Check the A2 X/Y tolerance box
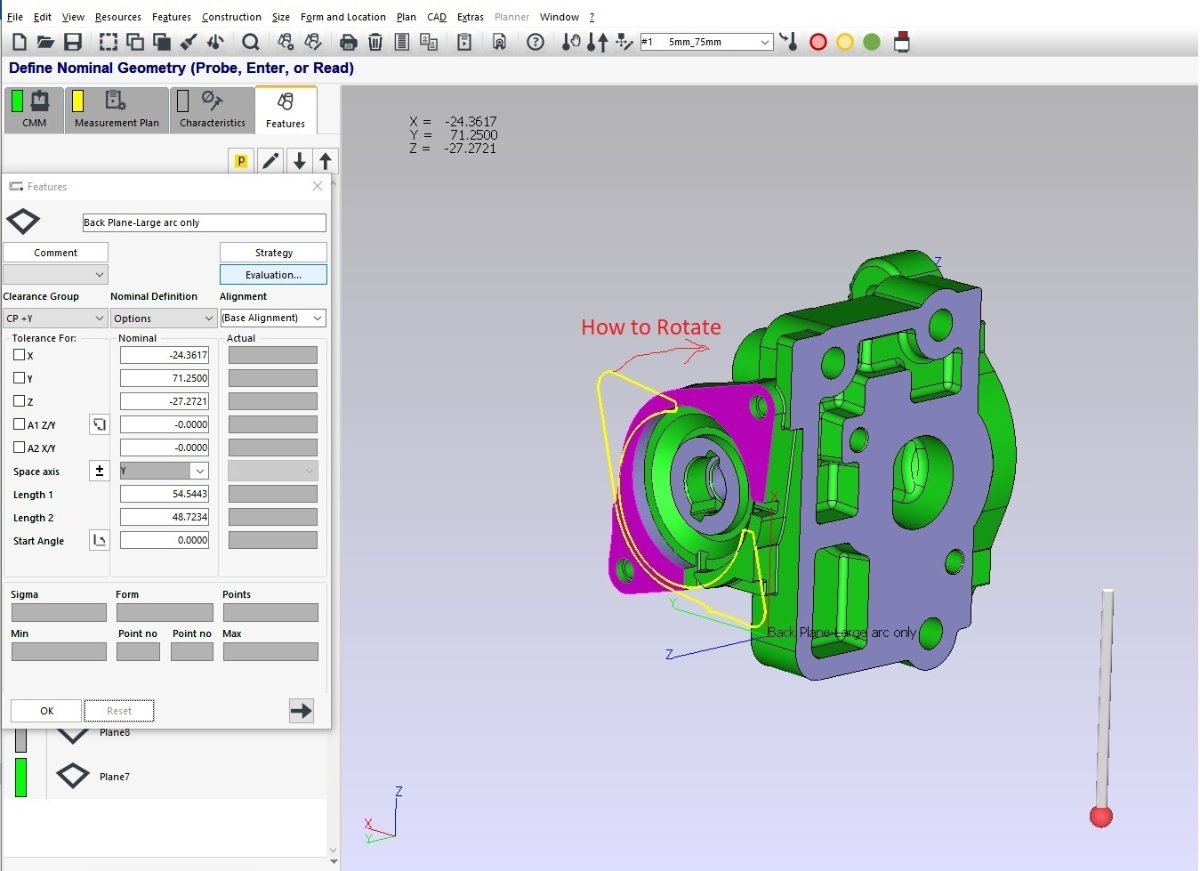Screen dimensions: 1200x871 coord(19,448)
